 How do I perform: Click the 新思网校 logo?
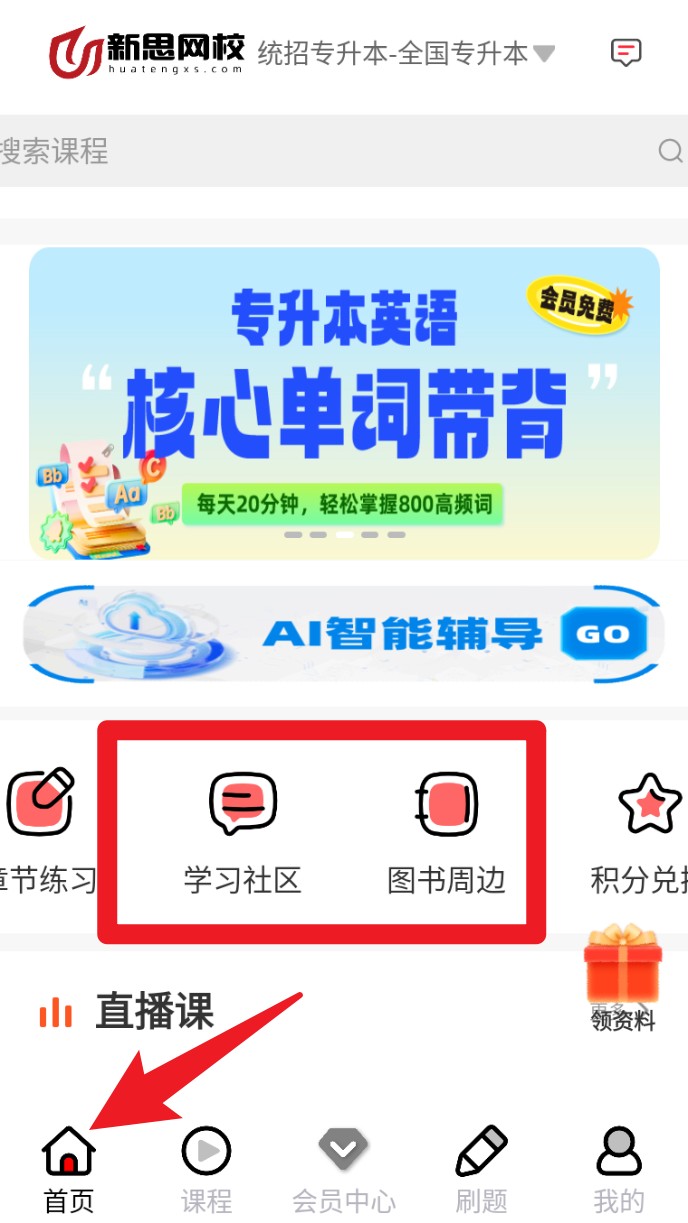[147, 52]
